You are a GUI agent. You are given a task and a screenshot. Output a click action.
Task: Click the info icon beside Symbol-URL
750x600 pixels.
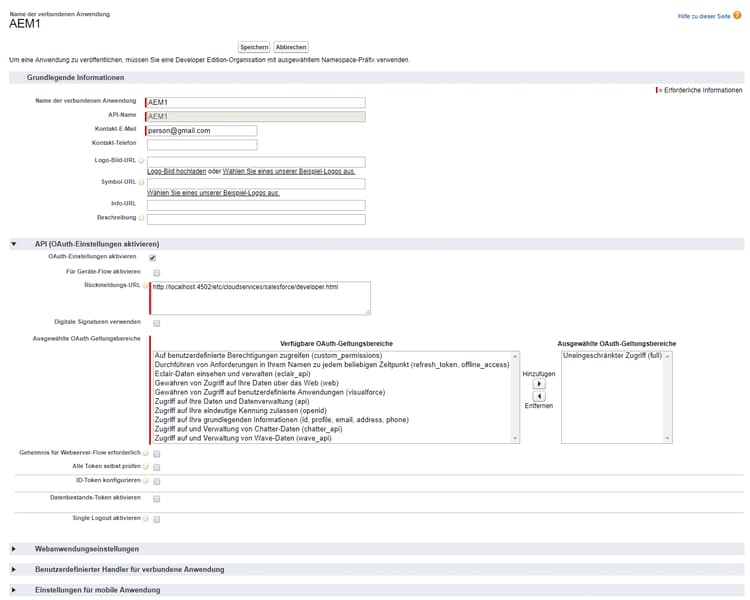pyautogui.click(x=142, y=182)
